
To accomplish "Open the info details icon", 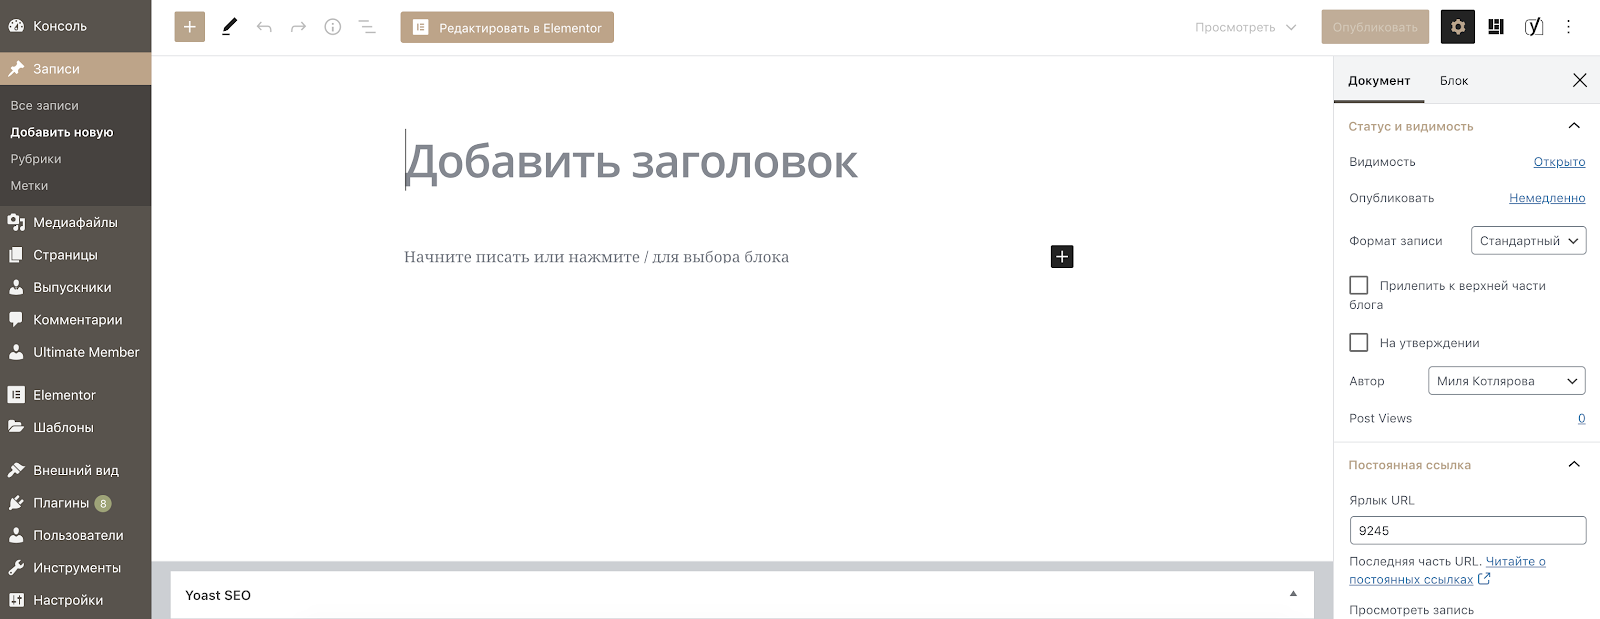I will [333, 27].
